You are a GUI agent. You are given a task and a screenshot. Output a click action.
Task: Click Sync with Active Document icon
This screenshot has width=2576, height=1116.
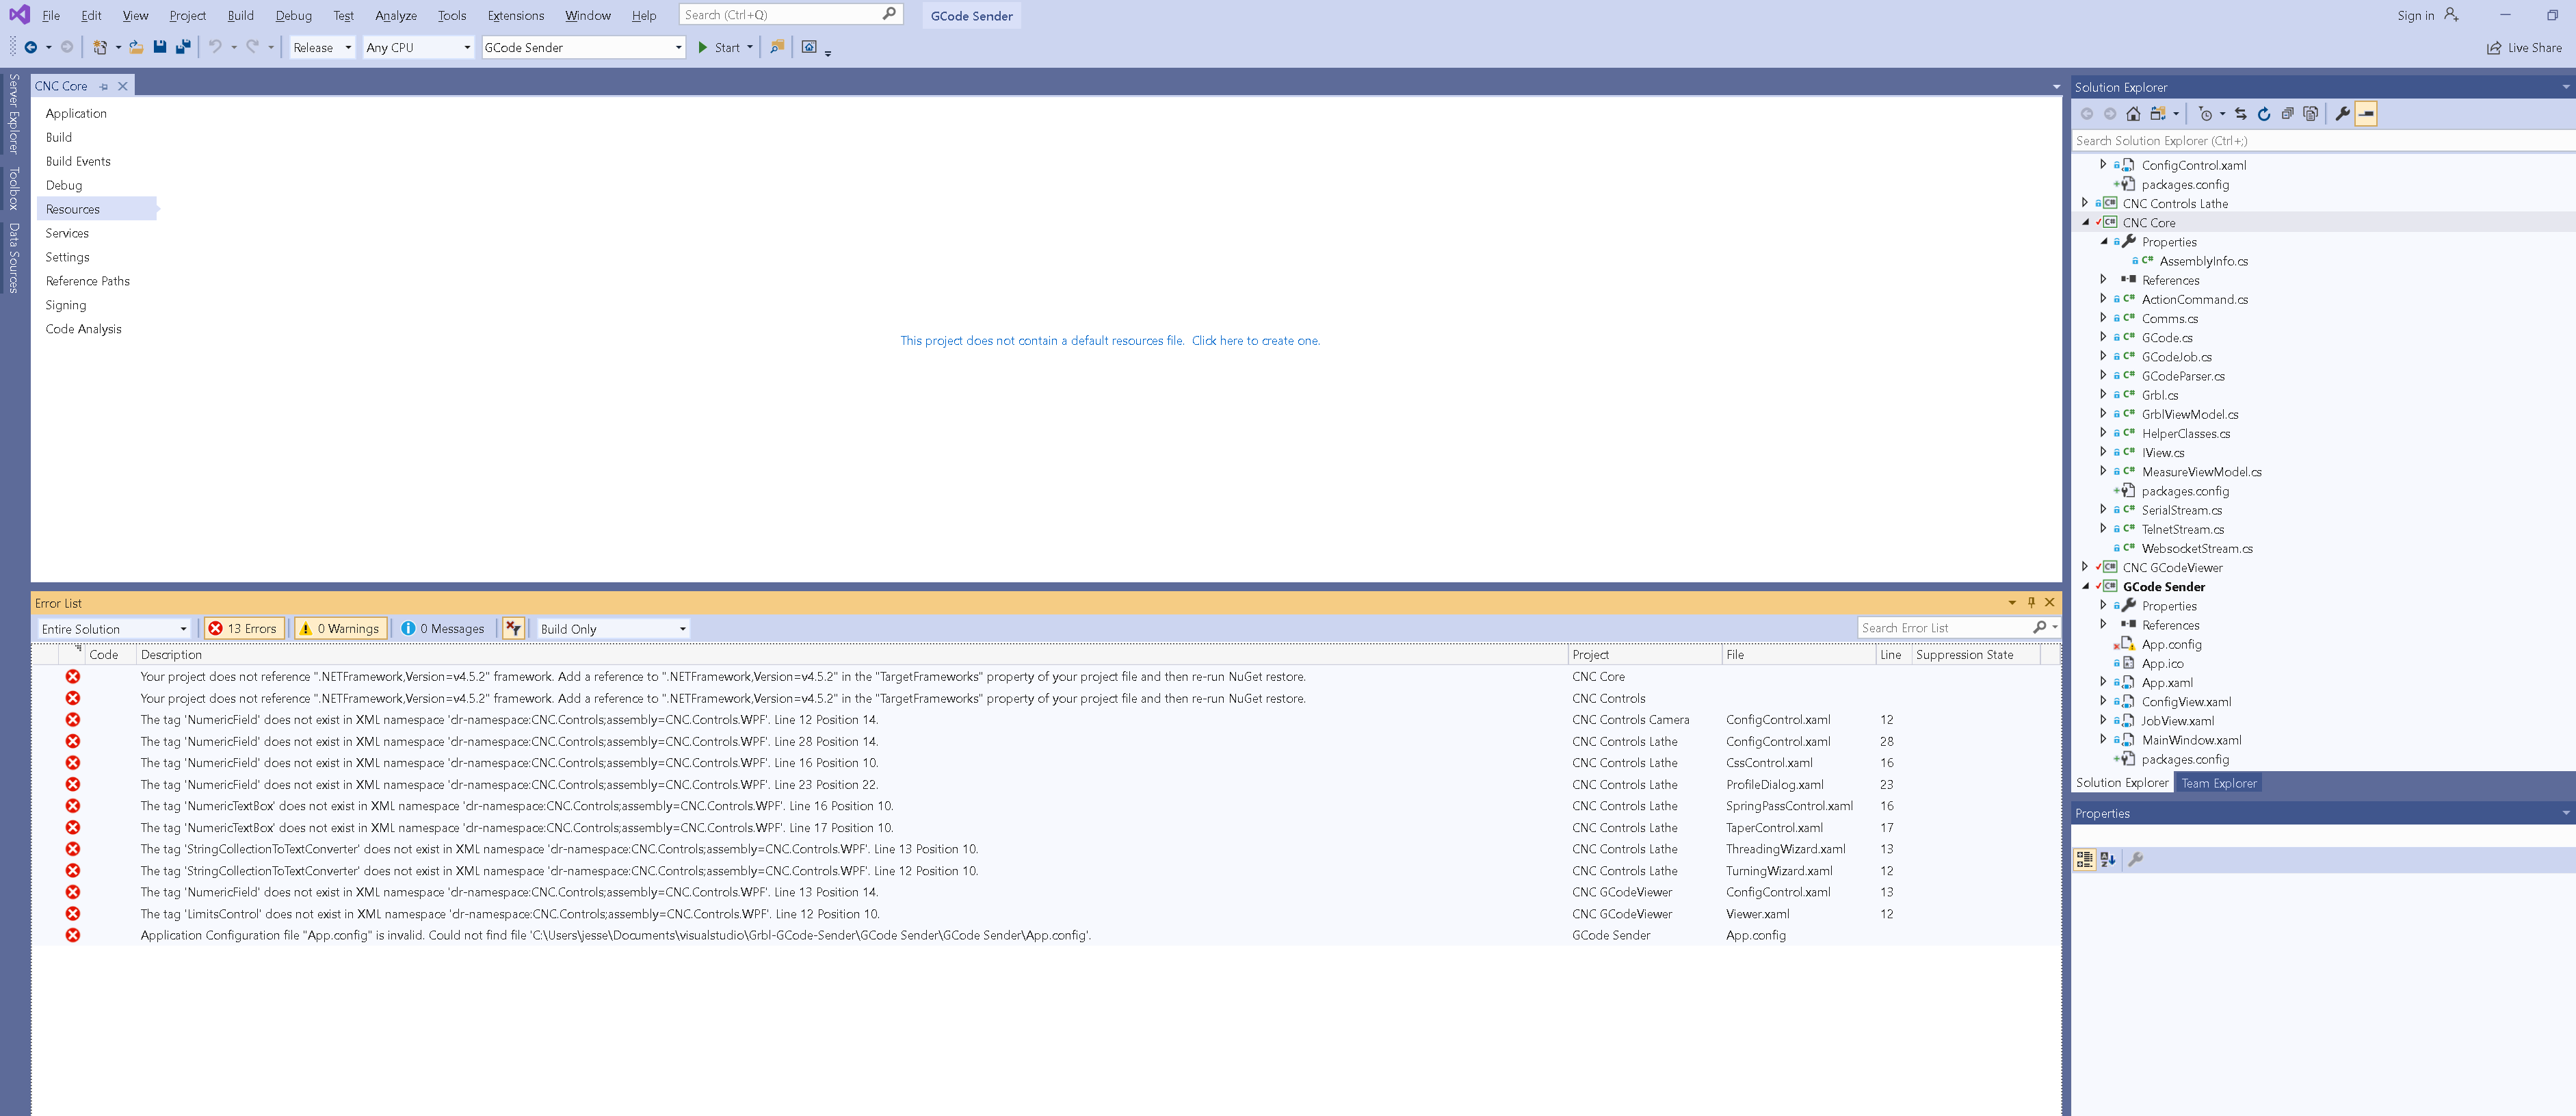click(x=2241, y=114)
